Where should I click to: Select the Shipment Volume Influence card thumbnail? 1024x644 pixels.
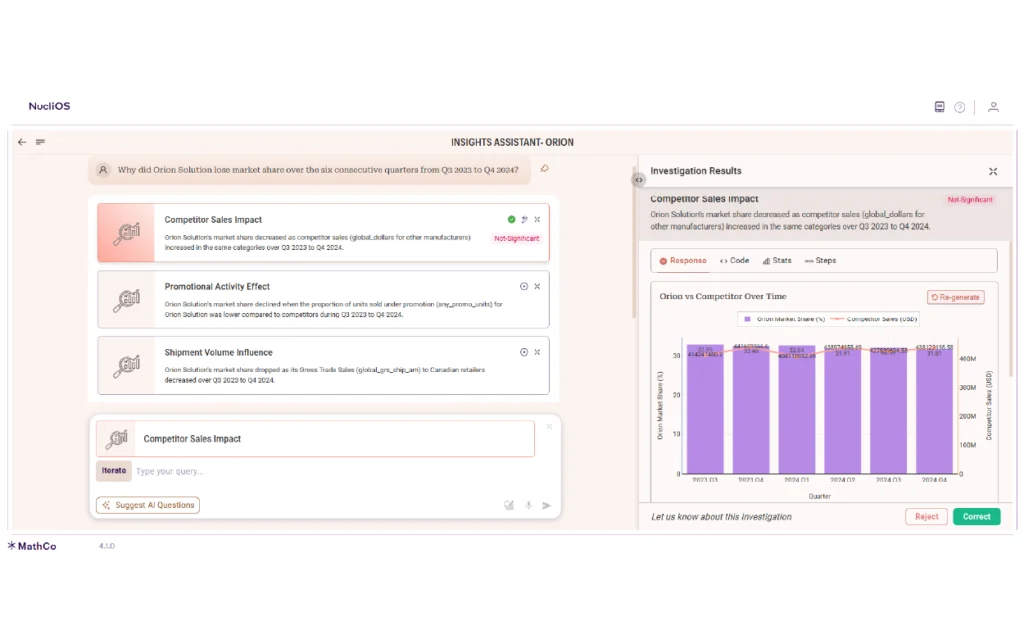pyautogui.click(x=126, y=366)
